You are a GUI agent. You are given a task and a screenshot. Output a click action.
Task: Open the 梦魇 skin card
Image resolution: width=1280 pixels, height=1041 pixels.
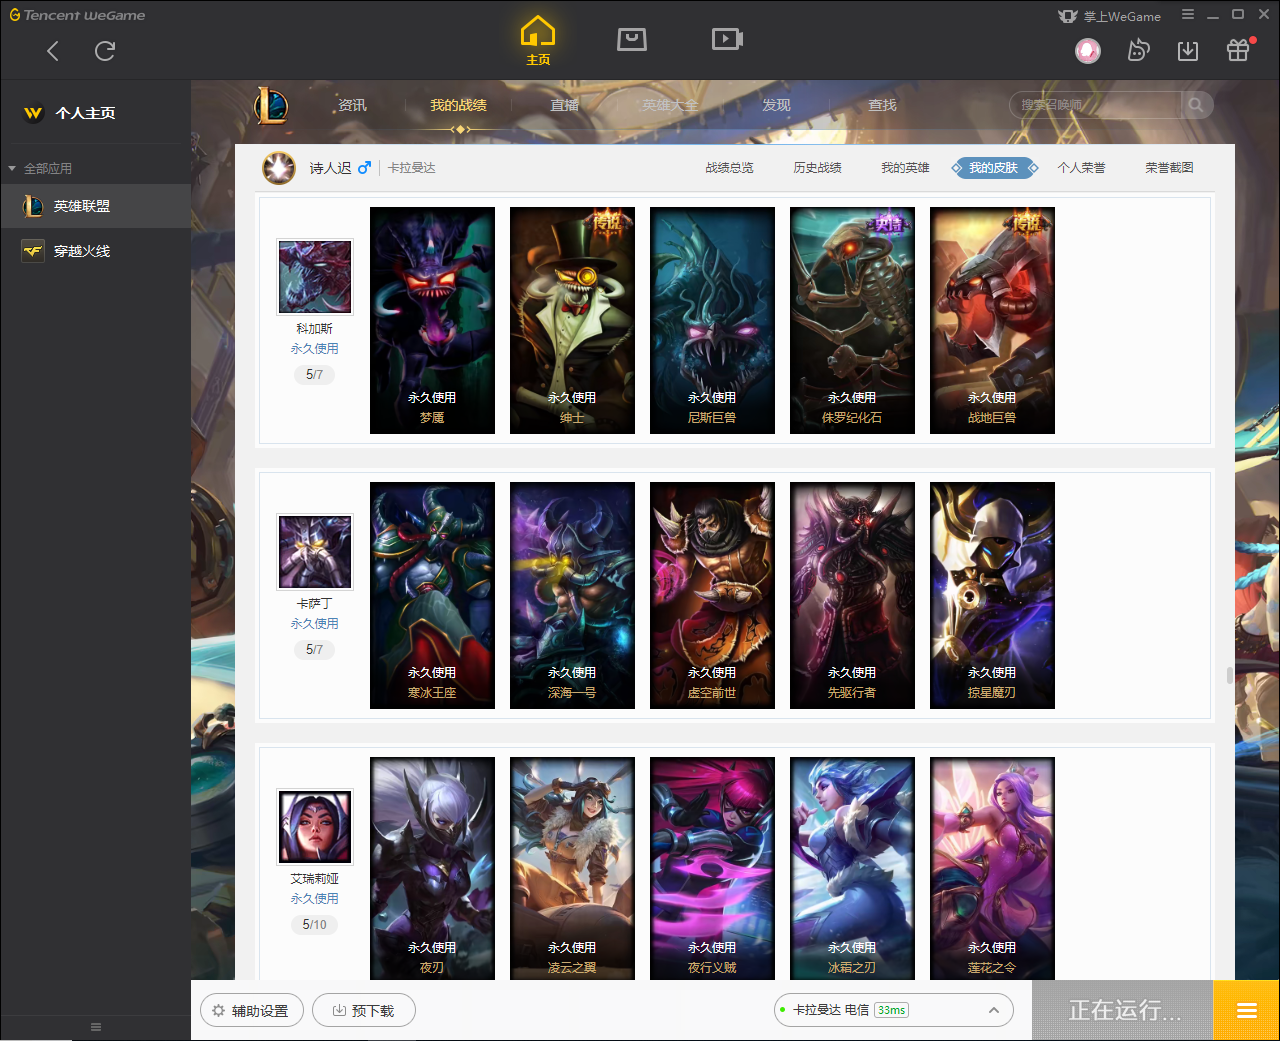[432, 320]
